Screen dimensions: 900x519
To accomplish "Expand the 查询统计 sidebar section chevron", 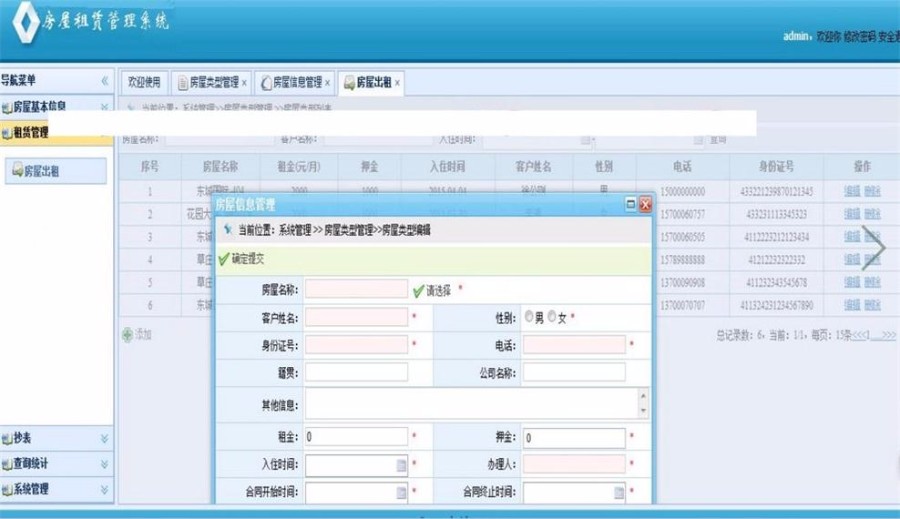I will click(104, 464).
